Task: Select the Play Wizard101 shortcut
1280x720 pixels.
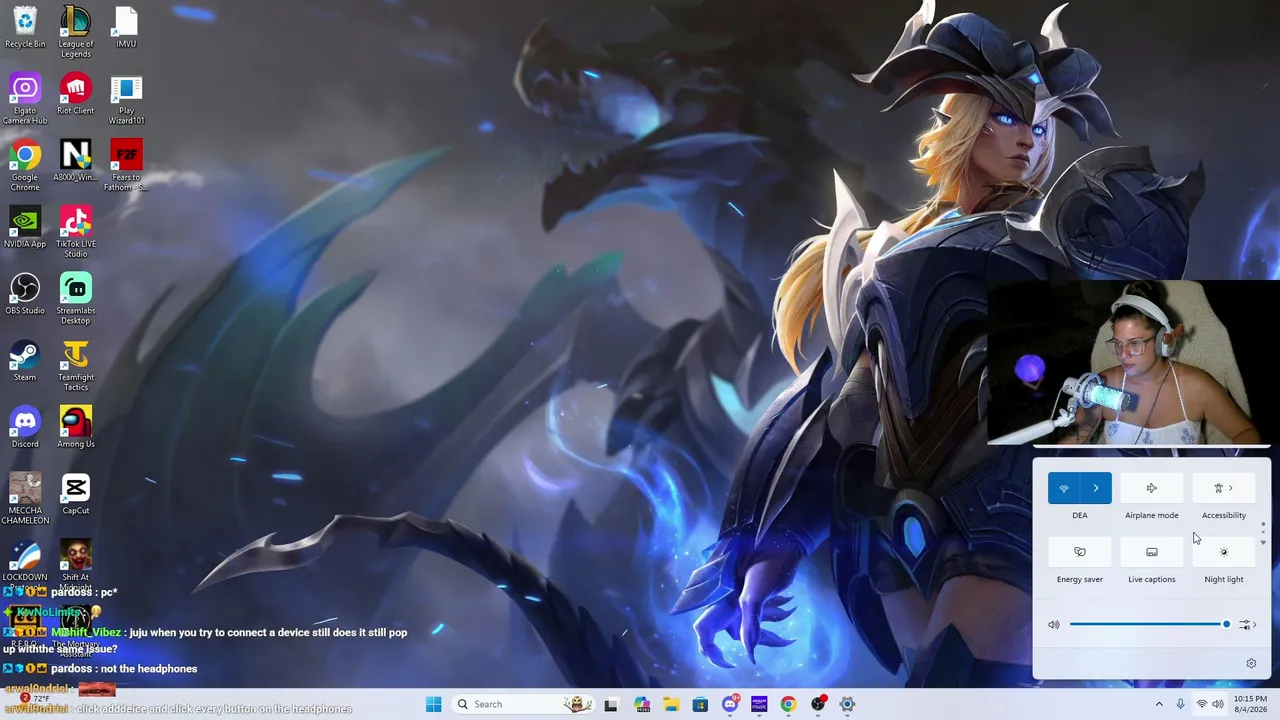Action: coord(126,99)
